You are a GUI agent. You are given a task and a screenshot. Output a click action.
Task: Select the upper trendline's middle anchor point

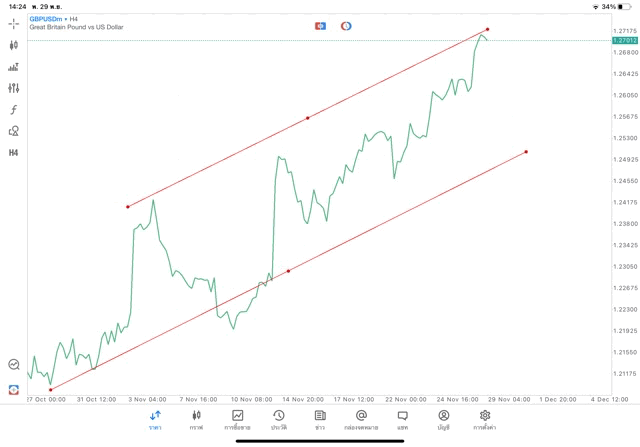[x=307, y=118]
